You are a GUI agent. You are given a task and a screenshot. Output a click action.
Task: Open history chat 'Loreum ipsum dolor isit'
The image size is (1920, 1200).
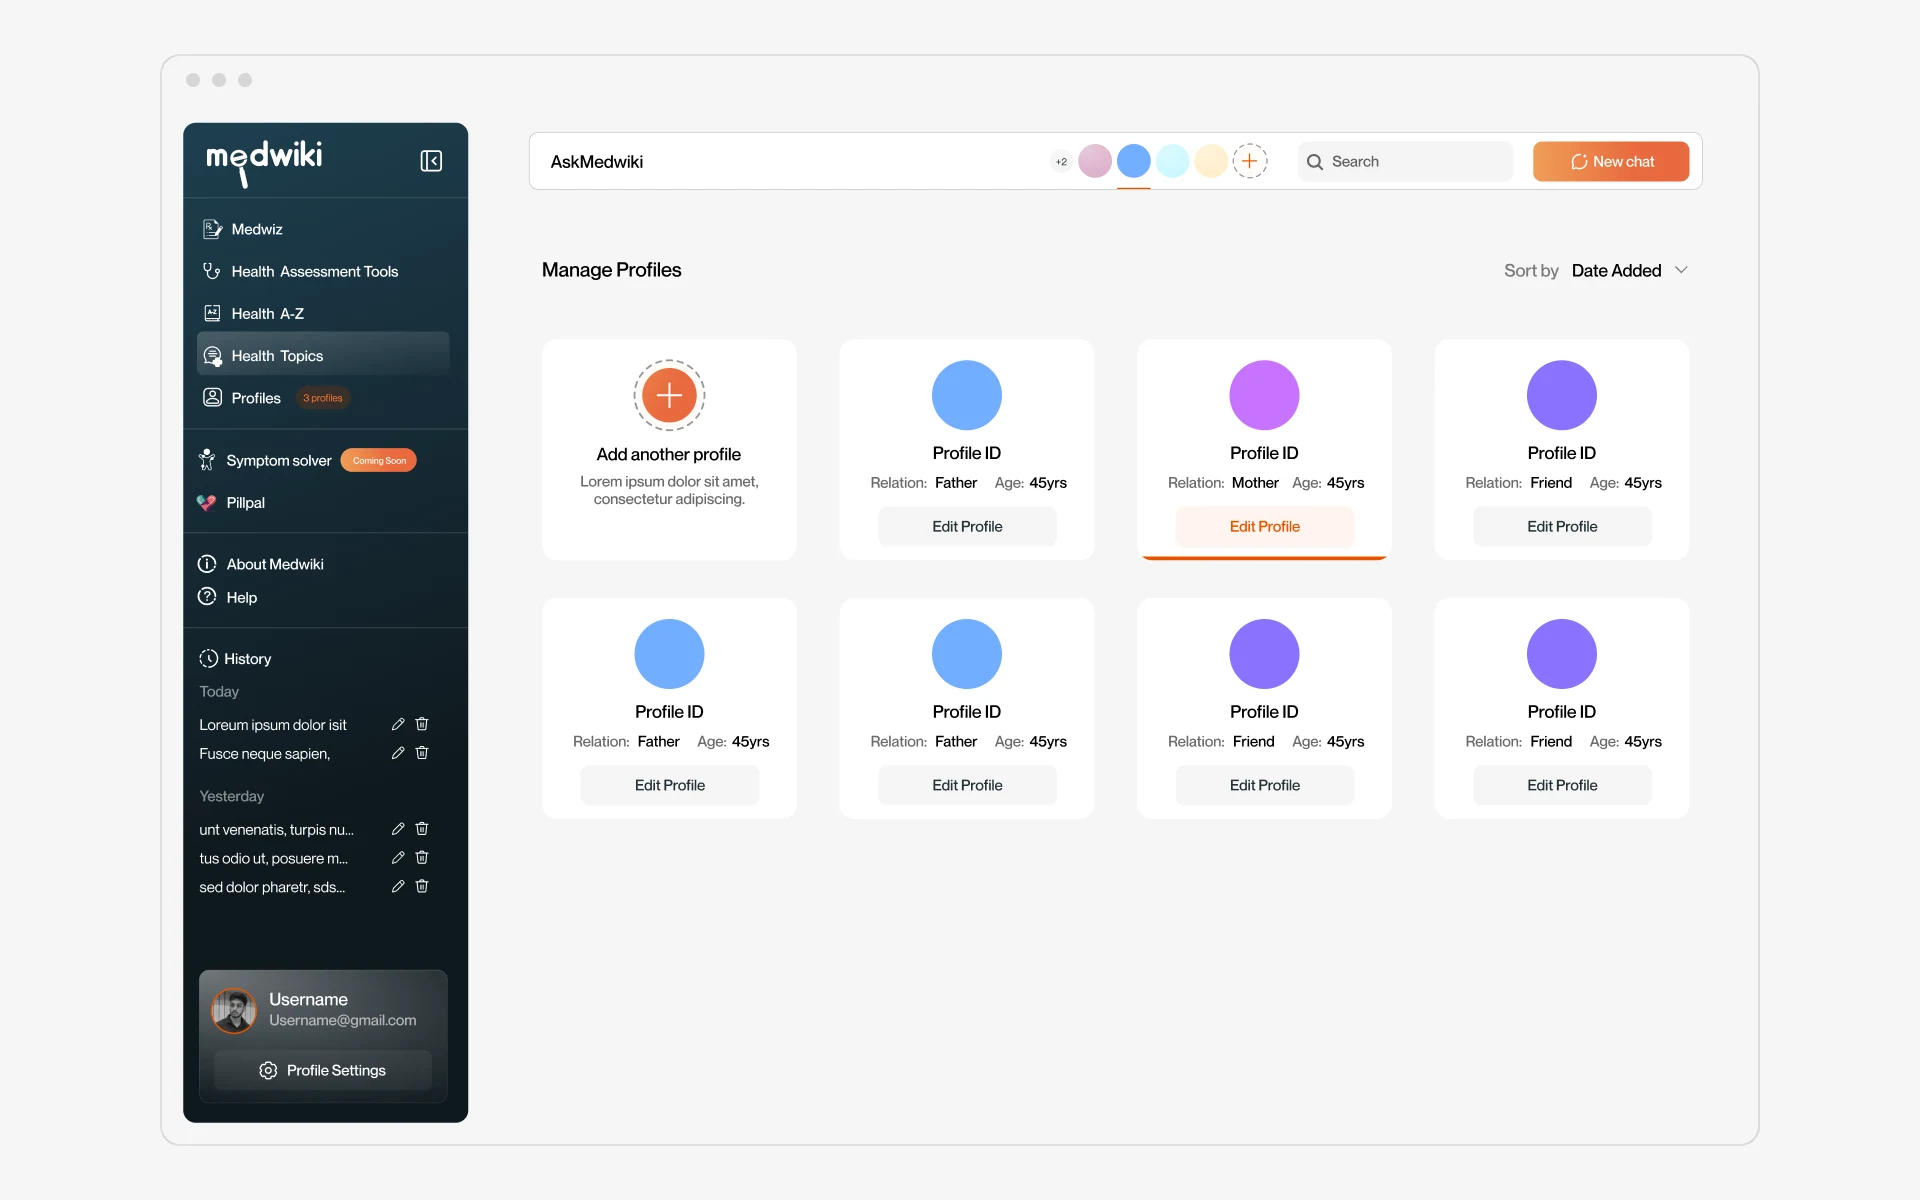click(x=272, y=725)
